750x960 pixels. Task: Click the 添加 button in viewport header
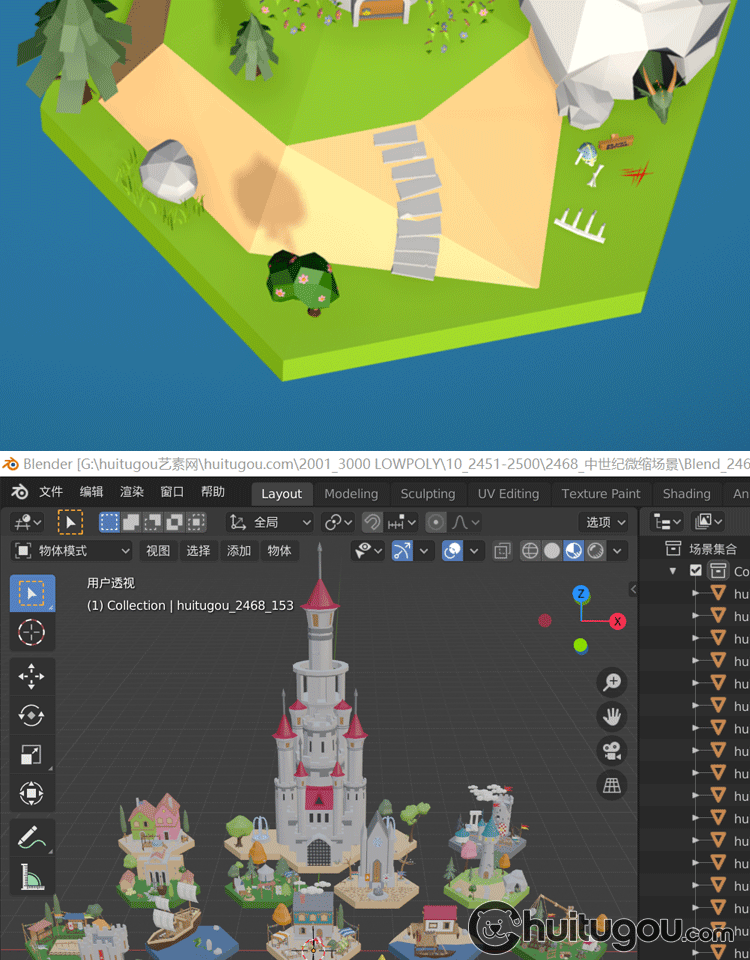click(239, 551)
